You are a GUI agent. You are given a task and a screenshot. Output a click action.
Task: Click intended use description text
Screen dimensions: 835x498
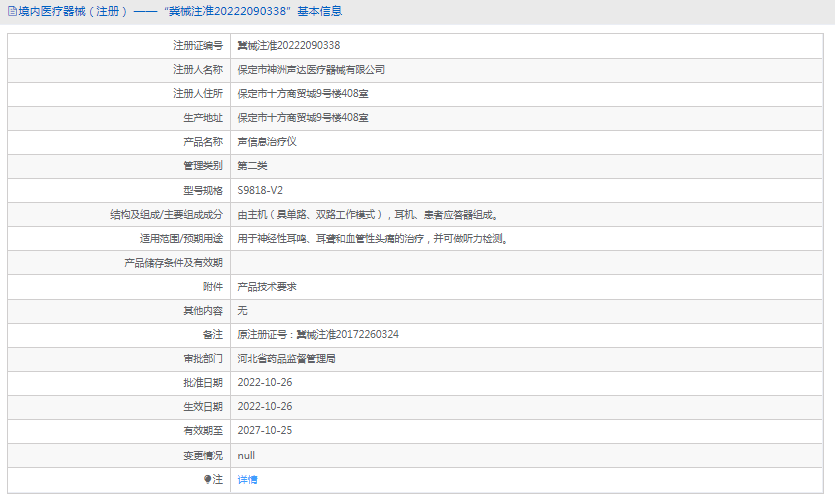click(372, 238)
